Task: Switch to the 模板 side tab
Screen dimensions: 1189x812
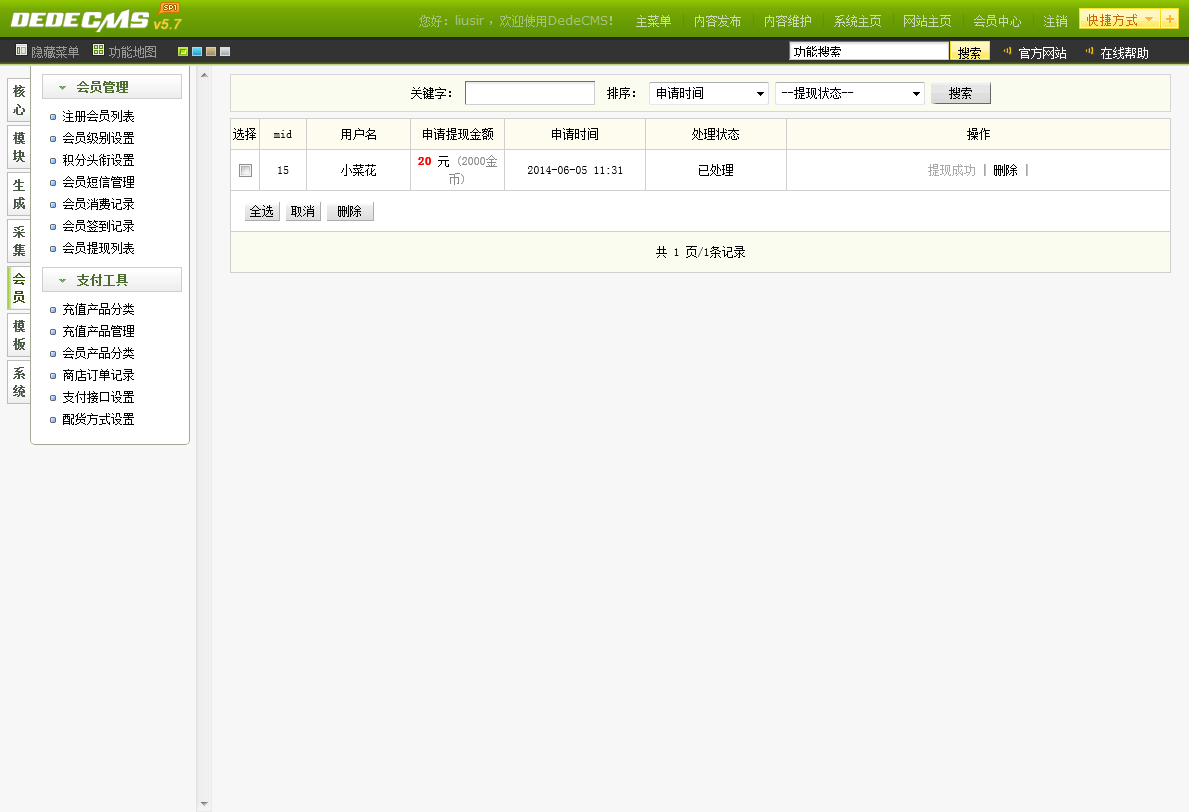Action: [19, 335]
